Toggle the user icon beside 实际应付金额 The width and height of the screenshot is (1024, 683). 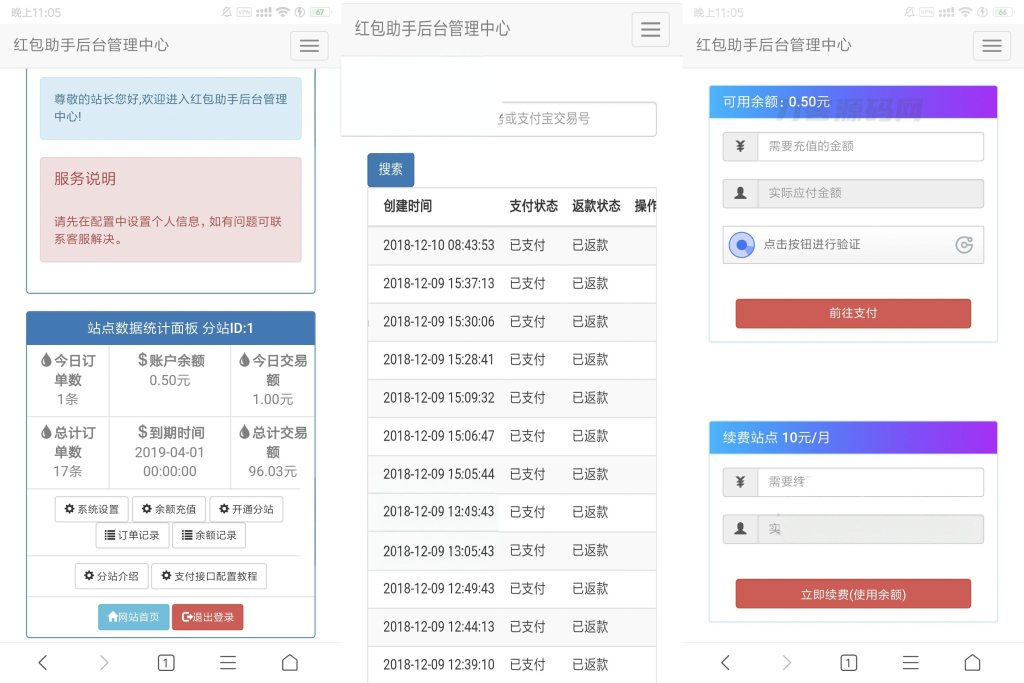coord(739,193)
